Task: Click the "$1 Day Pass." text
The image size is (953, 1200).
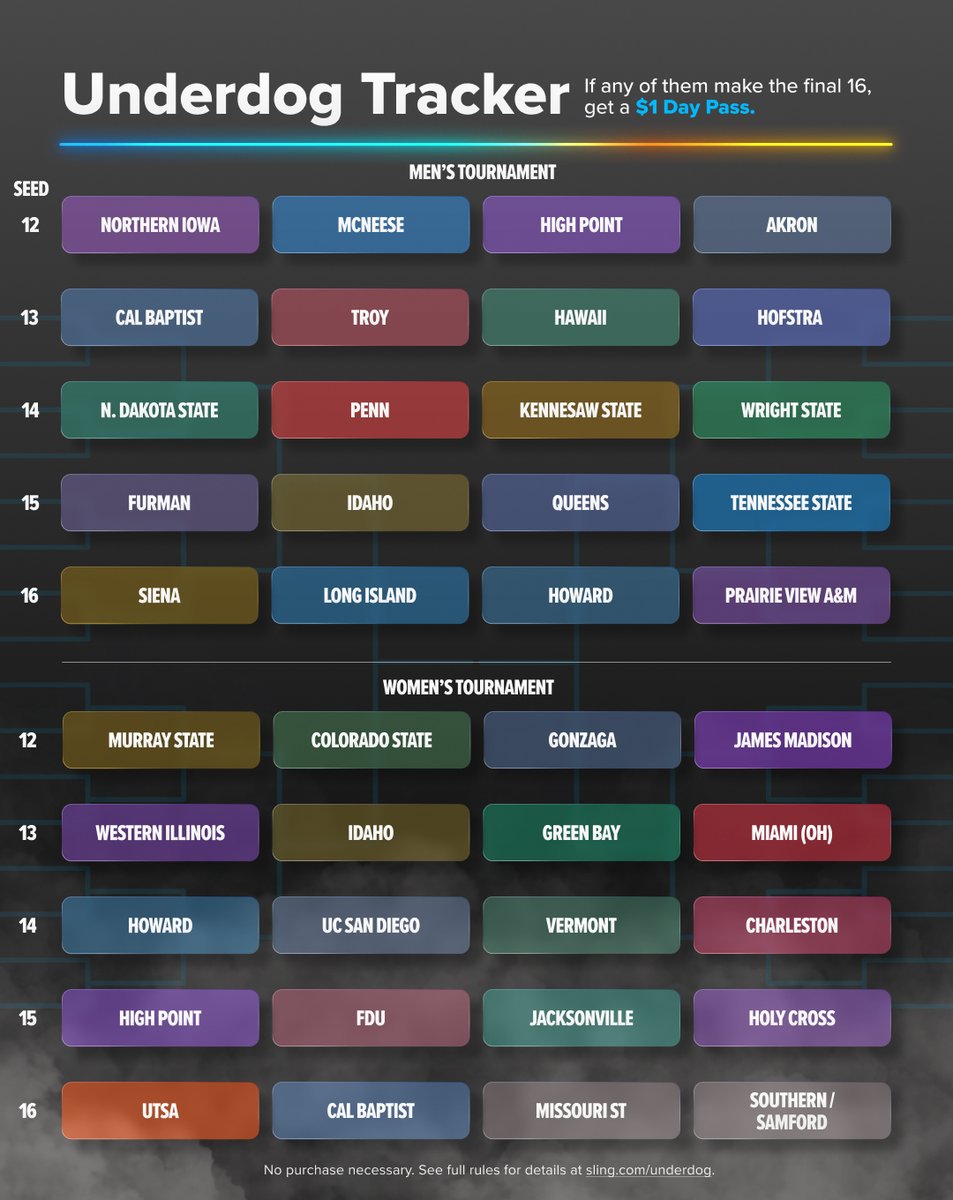Action: [x=695, y=108]
